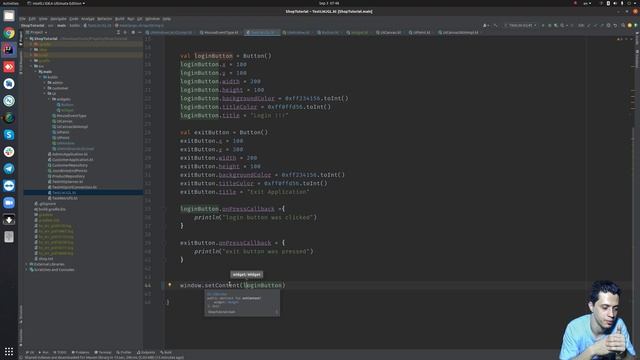Open Files from the Ubuntu dock
The height and width of the screenshot is (360, 640).
[9, 16]
